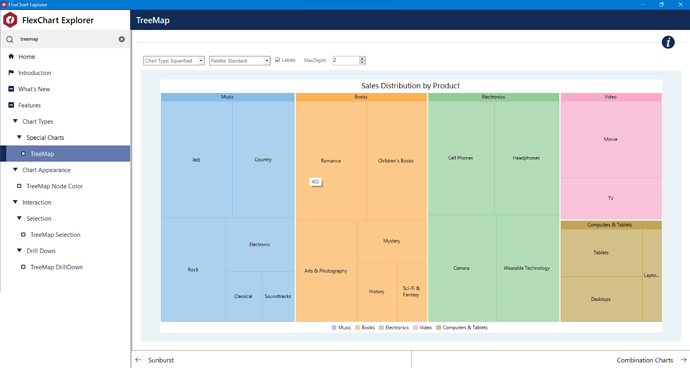The width and height of the screenshot is (690, 368).
Task: Collapse the Chart Types tree node
Action: pos(15,121)
